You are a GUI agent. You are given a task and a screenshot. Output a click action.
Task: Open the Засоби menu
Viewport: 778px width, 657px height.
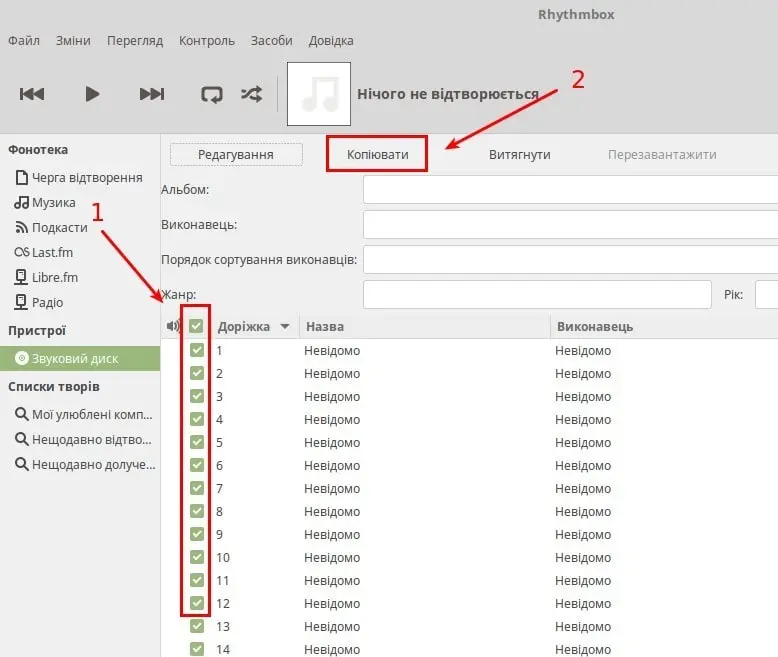coord(271,40)
